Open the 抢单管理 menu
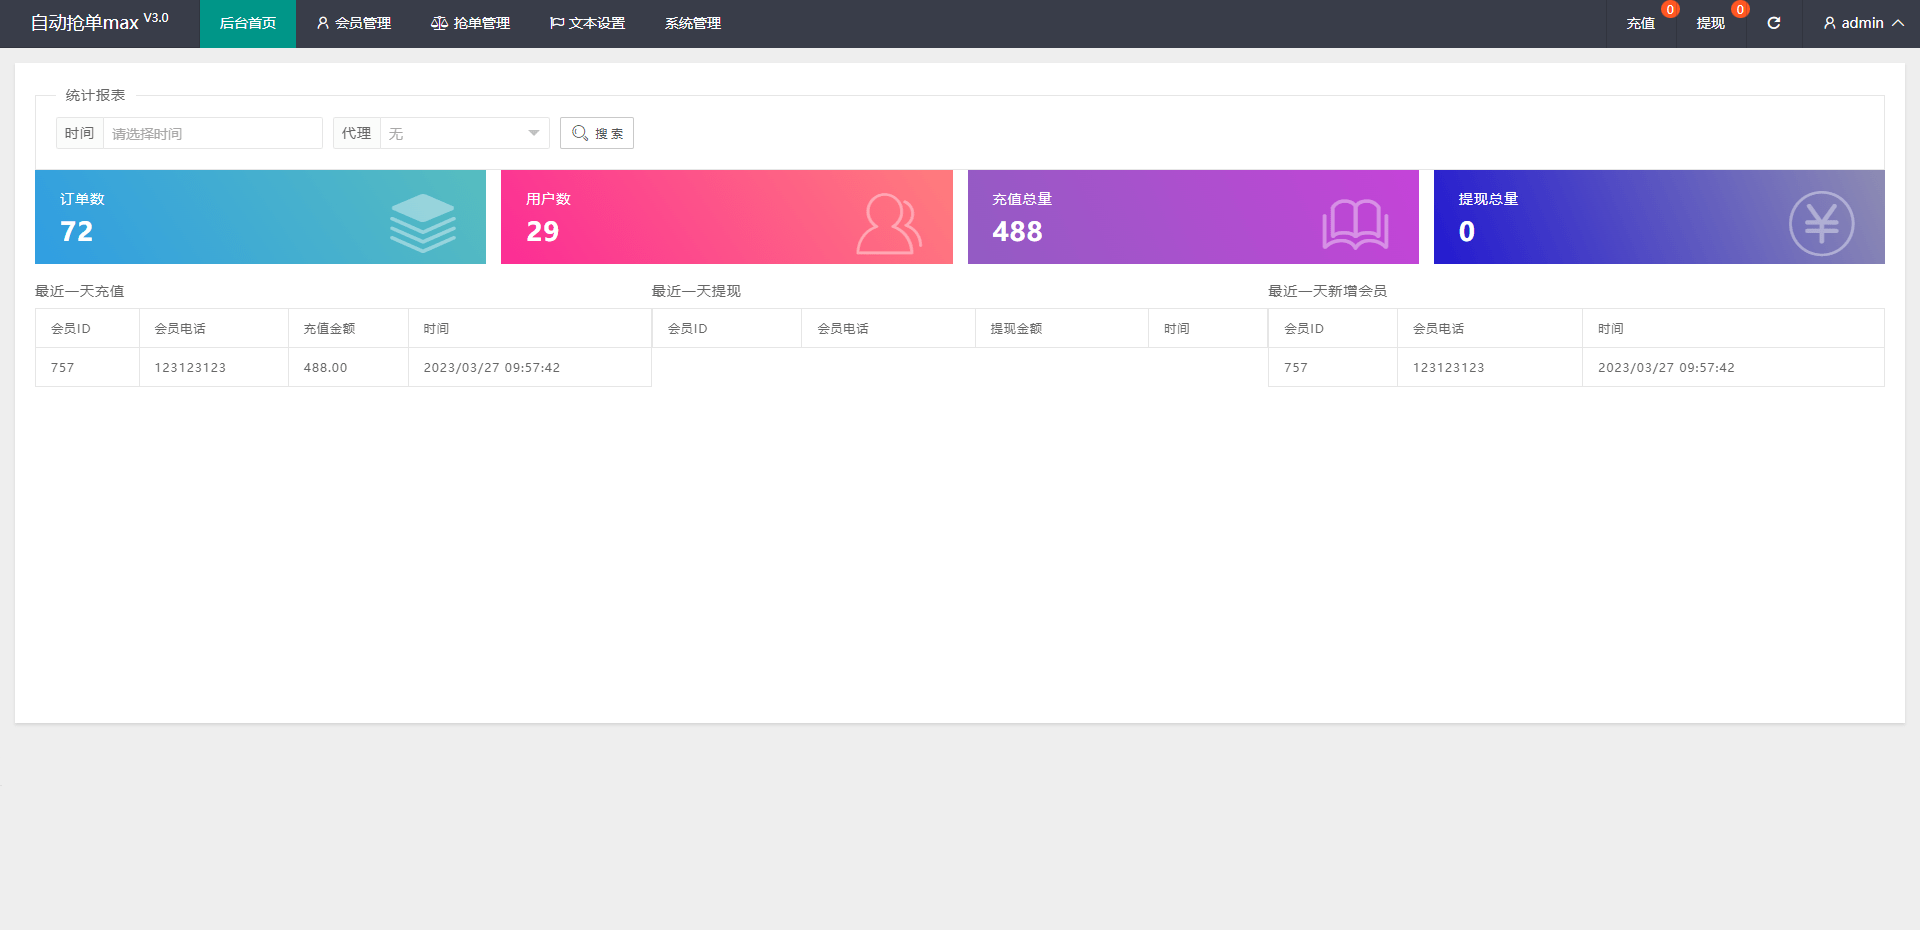 tap(471, 23)
